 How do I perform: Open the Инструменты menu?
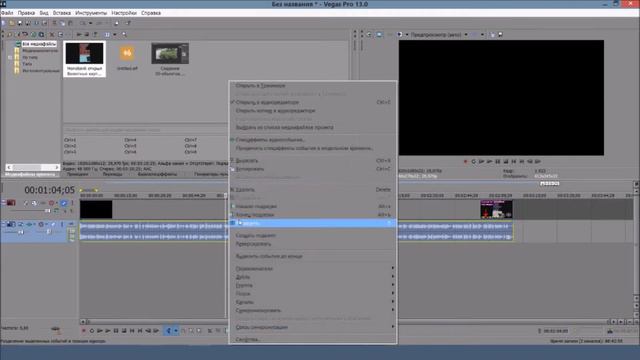tap(91, 13)
